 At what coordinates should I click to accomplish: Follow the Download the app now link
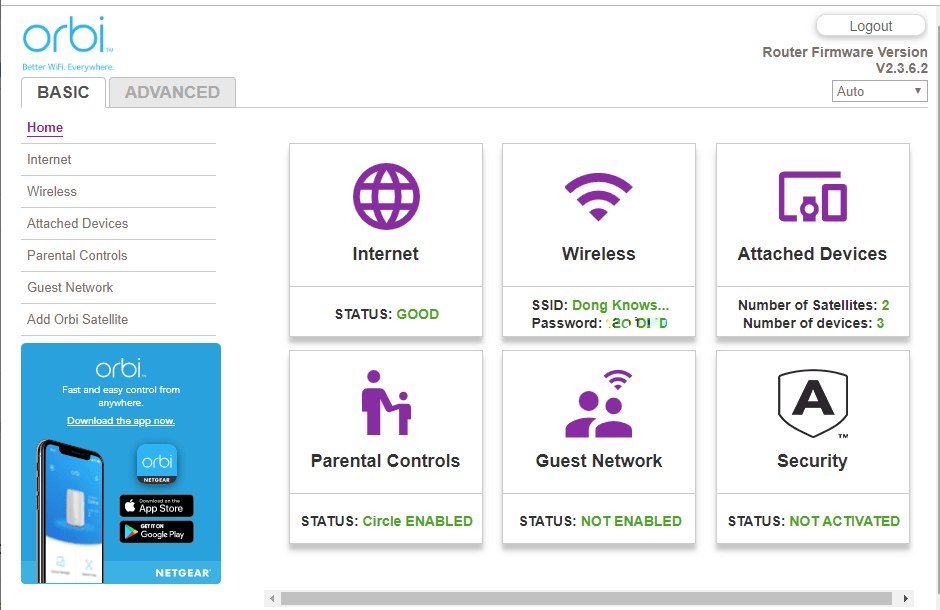pyautogui.click(x=120, y=421)
